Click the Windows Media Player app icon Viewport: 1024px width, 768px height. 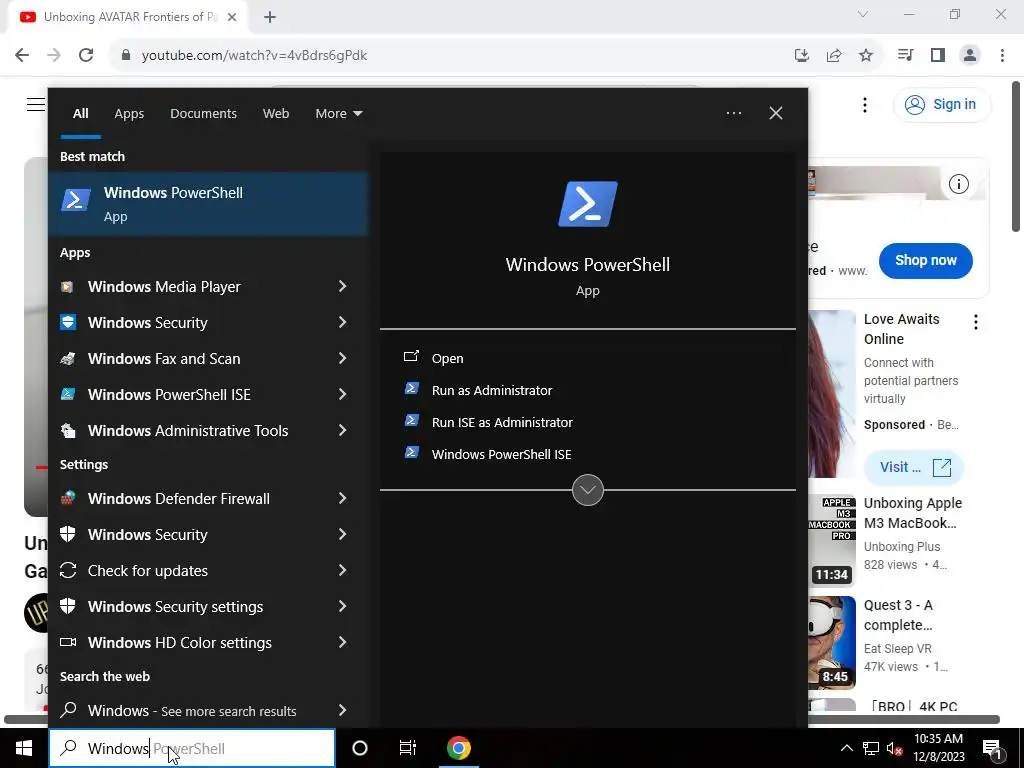[67, 287]
